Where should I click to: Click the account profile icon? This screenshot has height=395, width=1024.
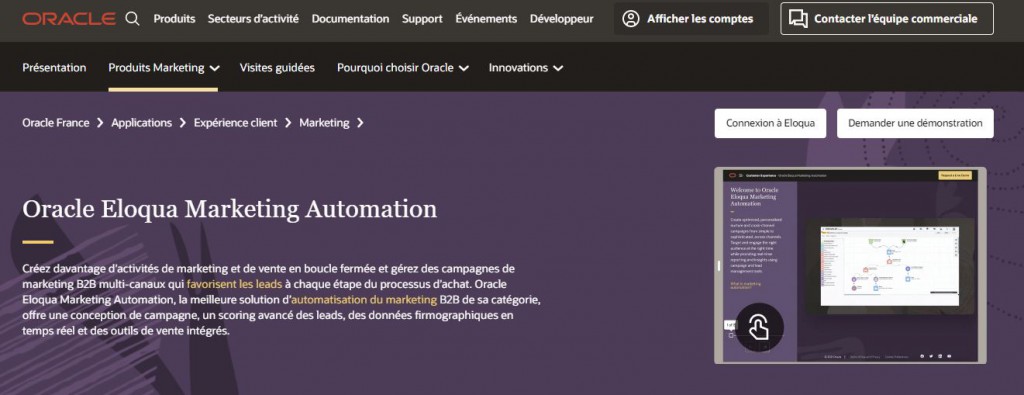(631, 19)
